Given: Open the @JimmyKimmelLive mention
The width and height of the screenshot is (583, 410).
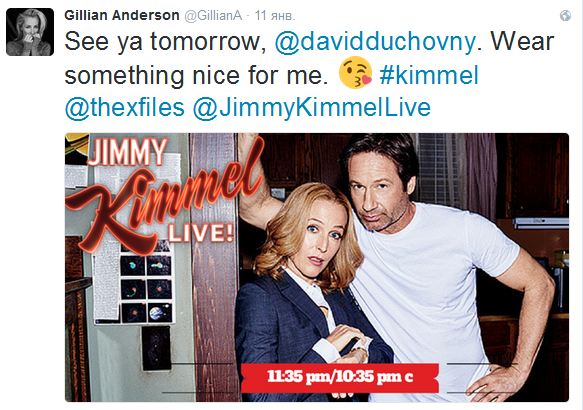Looking at the screenshot, I should click(x=312, y=108).
